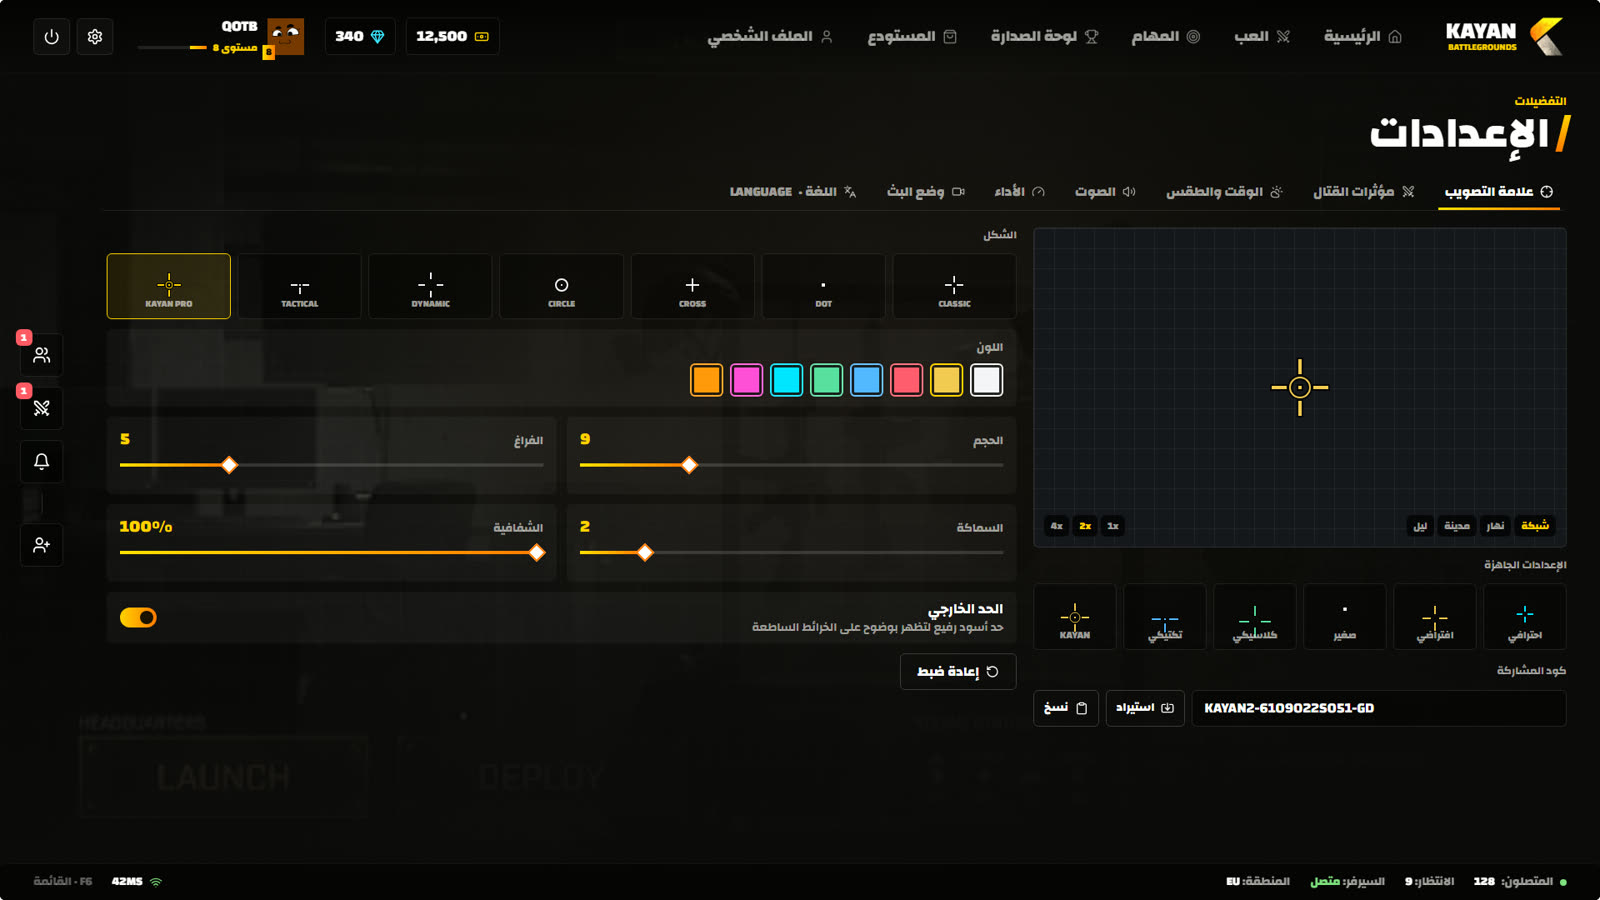This screenshot has height=900, width=1600.
Task: Switch preview background to ليل
Action: pos(1420,526)
